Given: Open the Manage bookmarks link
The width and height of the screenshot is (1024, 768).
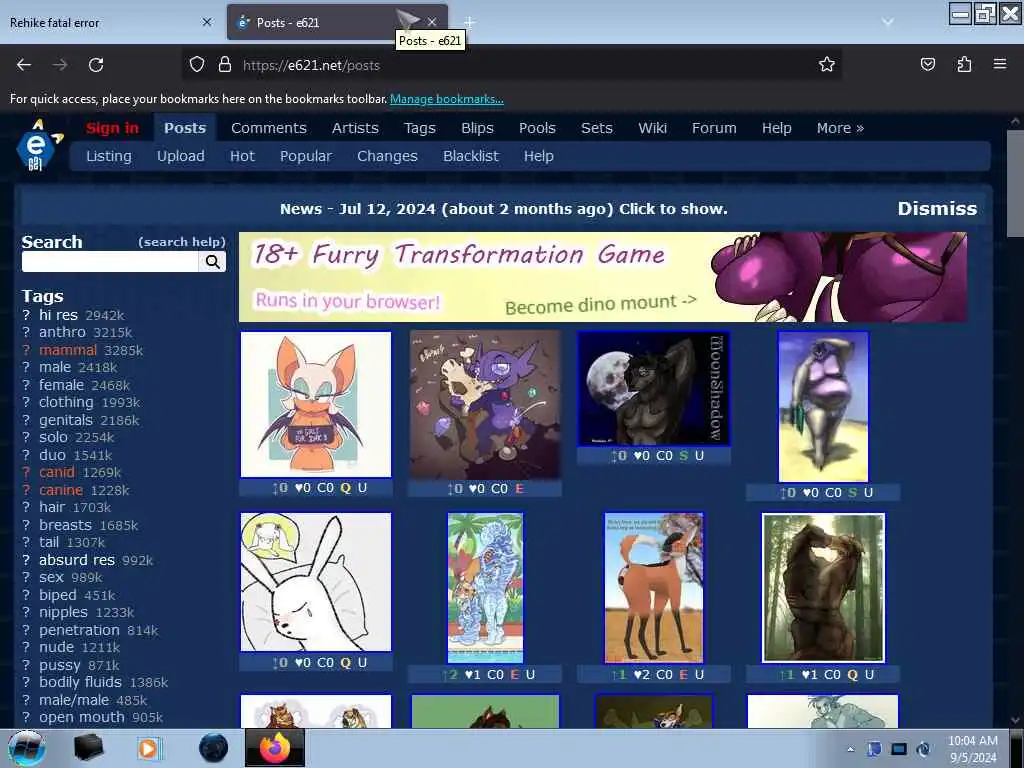Looking at the screenshot, I should click(447, 99).
